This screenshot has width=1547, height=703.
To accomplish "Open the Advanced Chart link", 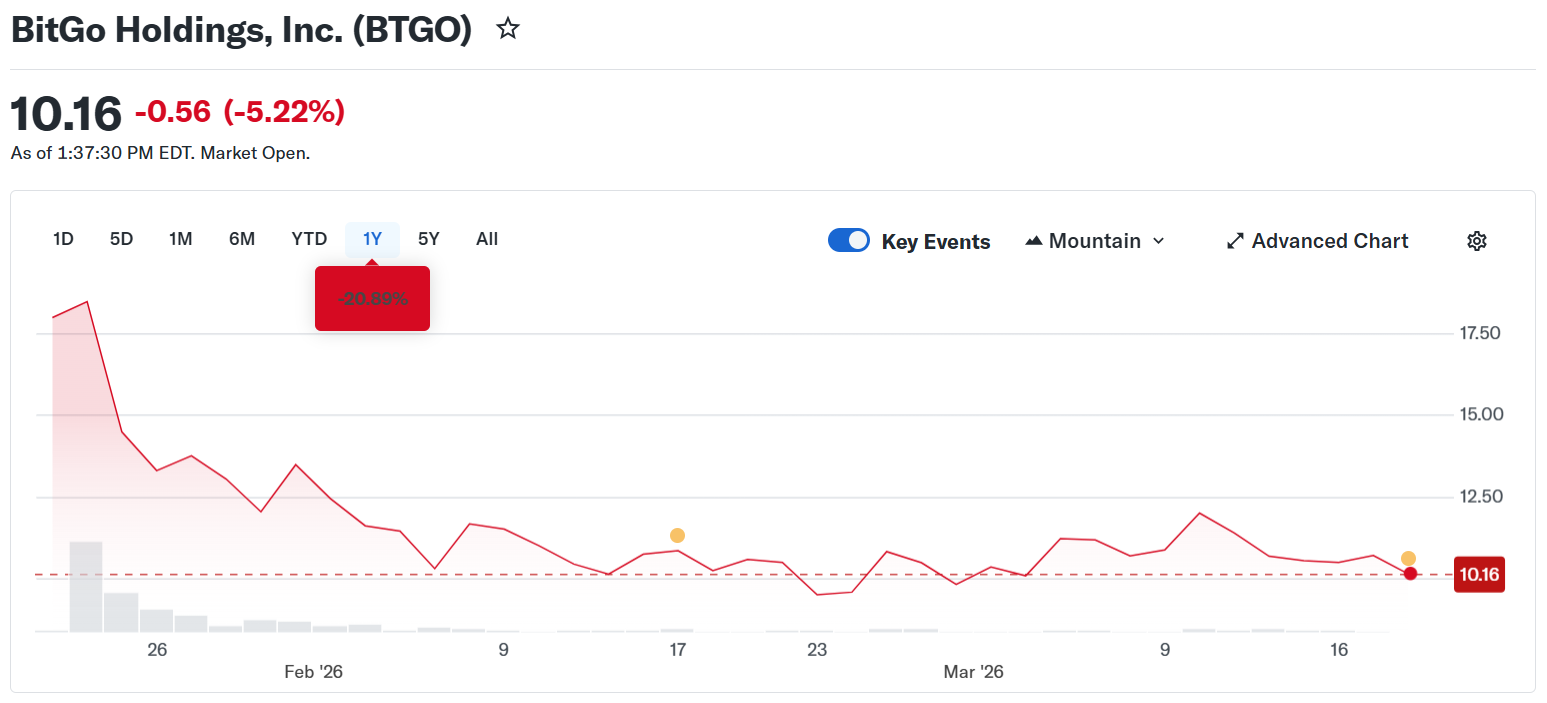I will pyautogui.click(x=1329, y=241).
